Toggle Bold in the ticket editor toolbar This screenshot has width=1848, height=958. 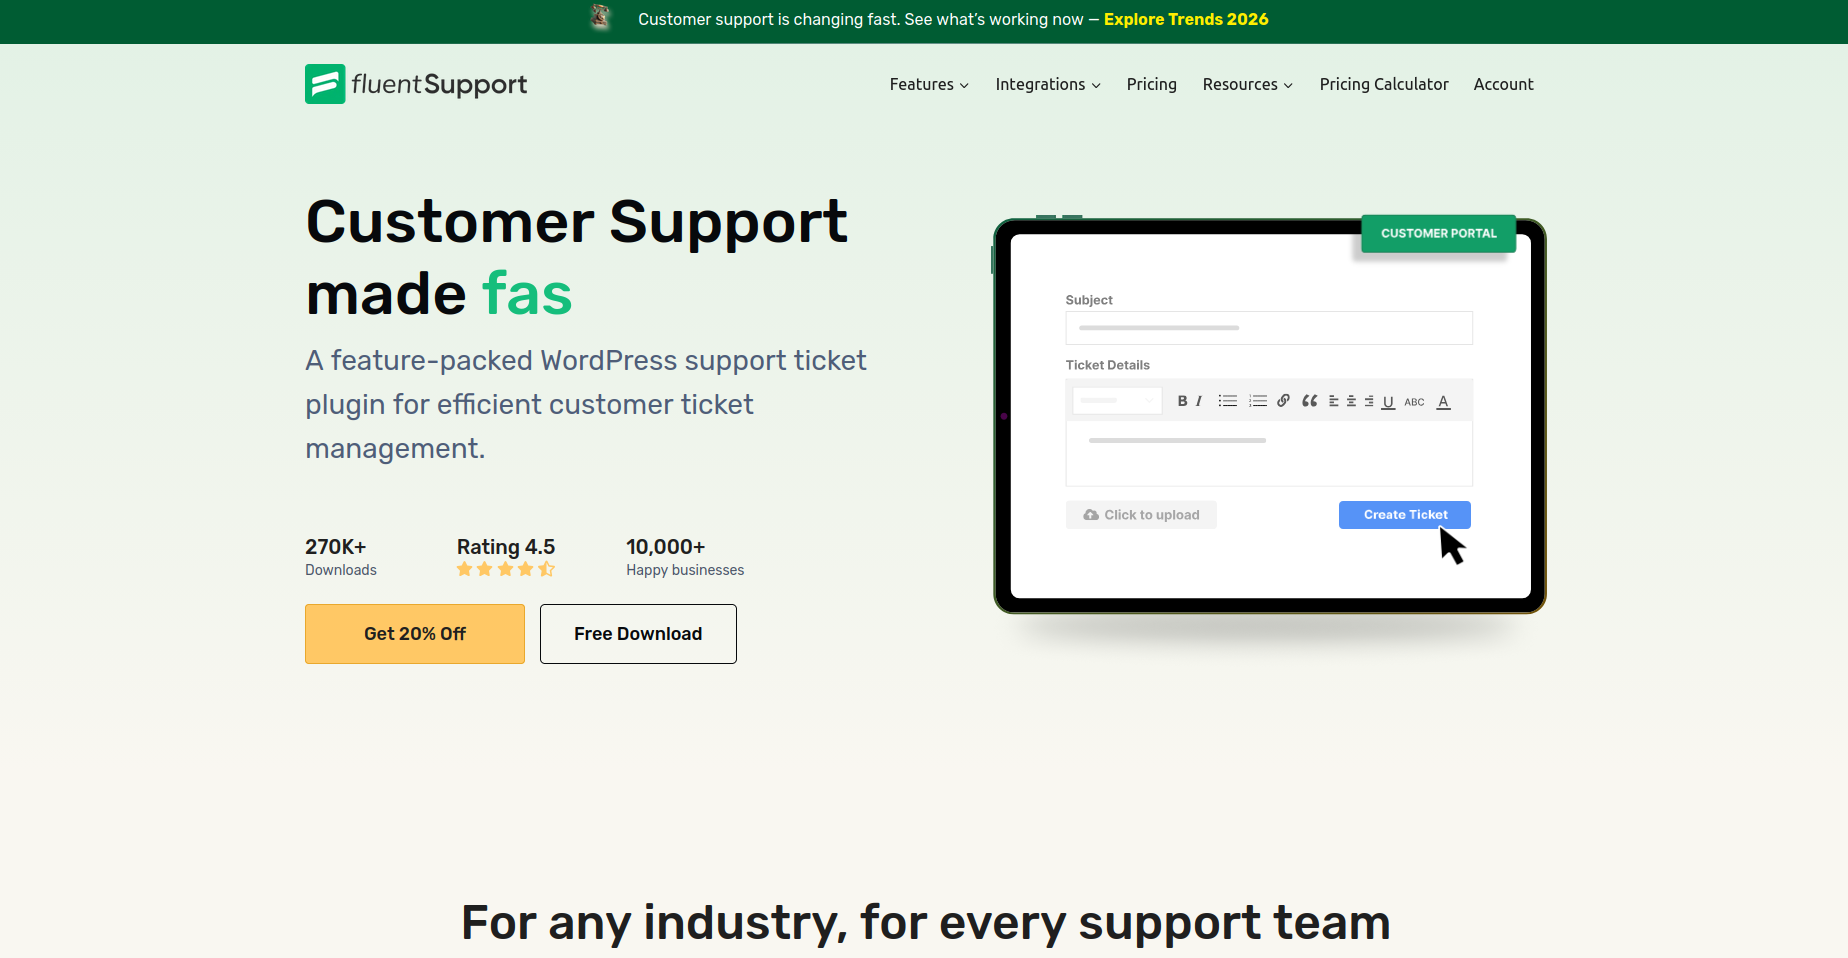[x=1182, y=401]
